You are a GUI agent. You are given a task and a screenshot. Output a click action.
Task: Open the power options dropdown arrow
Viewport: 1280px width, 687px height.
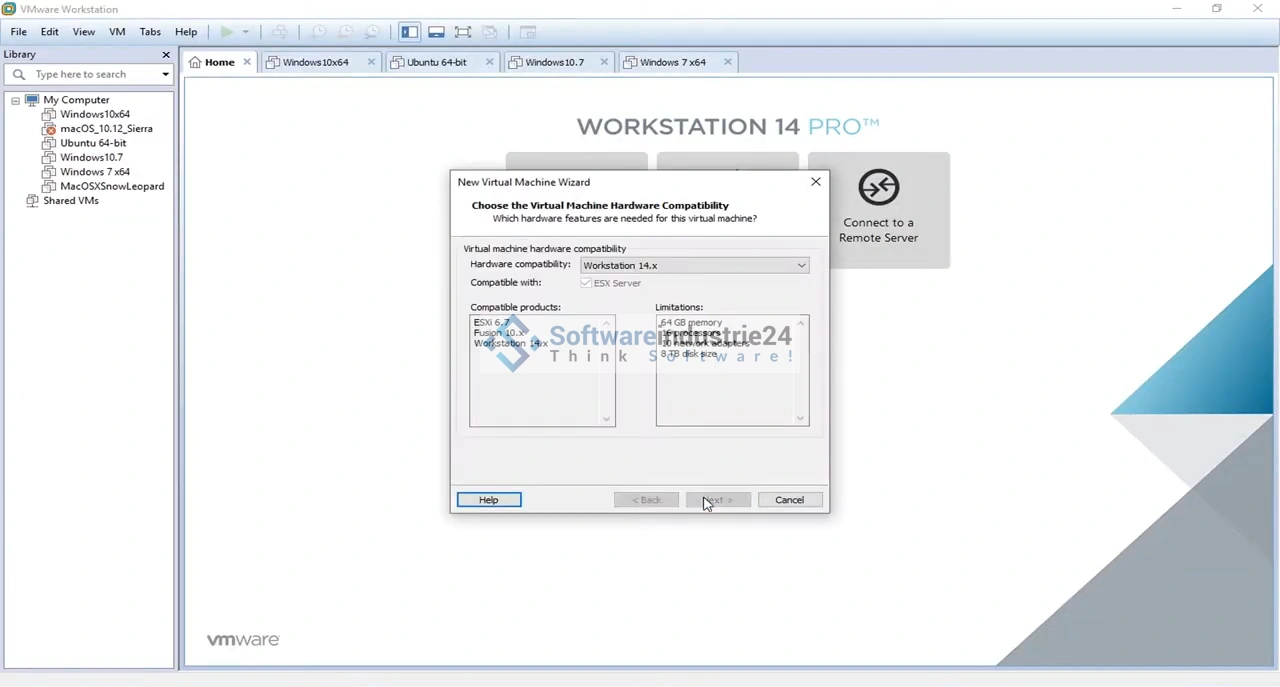coord(245,32)
